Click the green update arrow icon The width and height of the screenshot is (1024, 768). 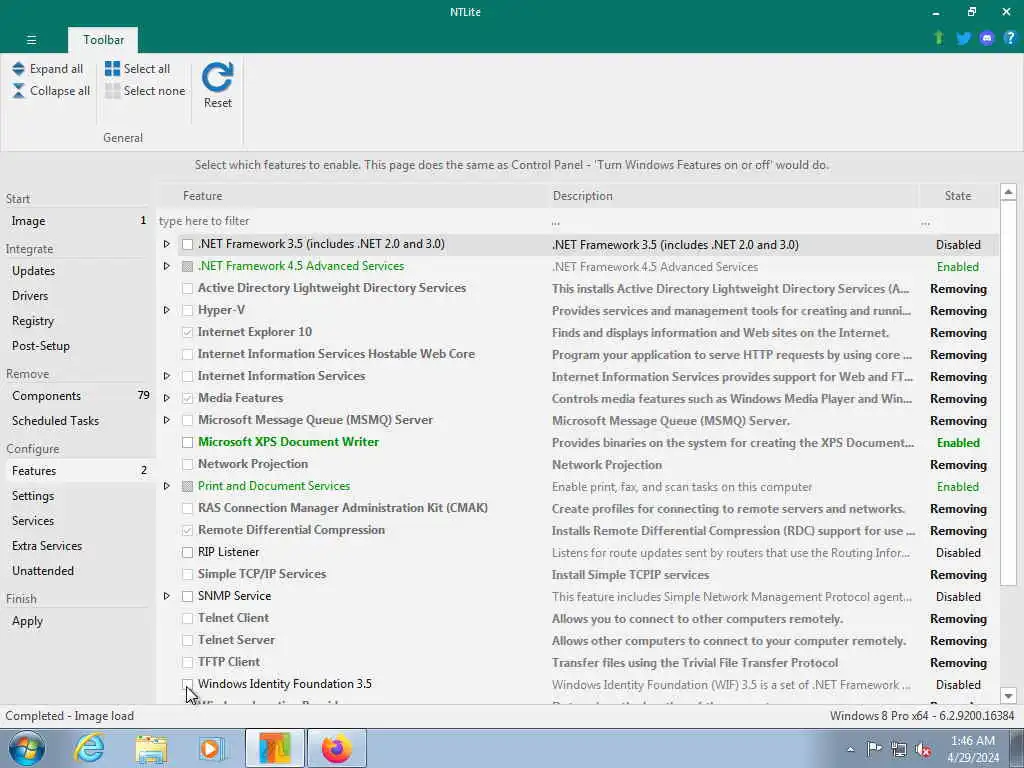[938, 38]
